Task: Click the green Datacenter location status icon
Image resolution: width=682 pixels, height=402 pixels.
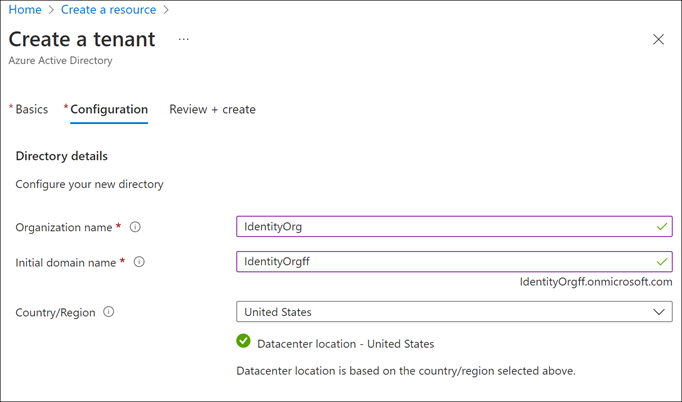Action: tap(244, 341)
